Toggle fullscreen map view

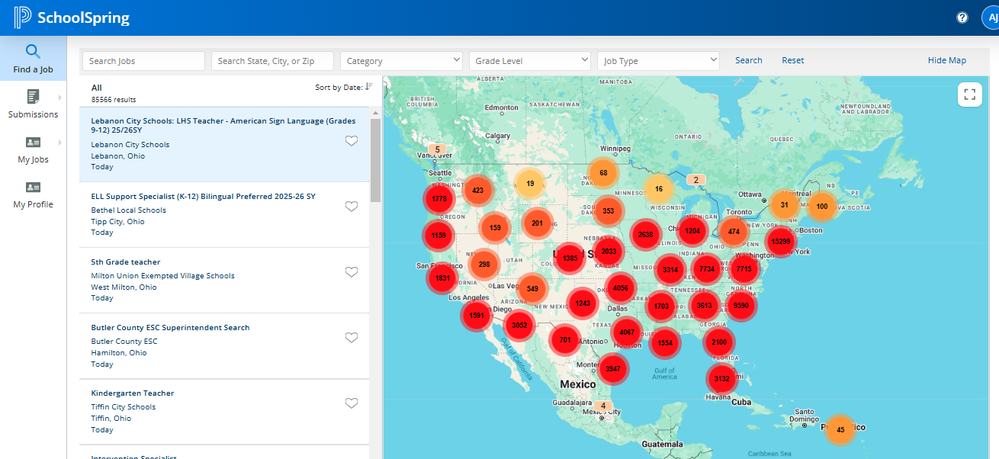coord(968,94)
